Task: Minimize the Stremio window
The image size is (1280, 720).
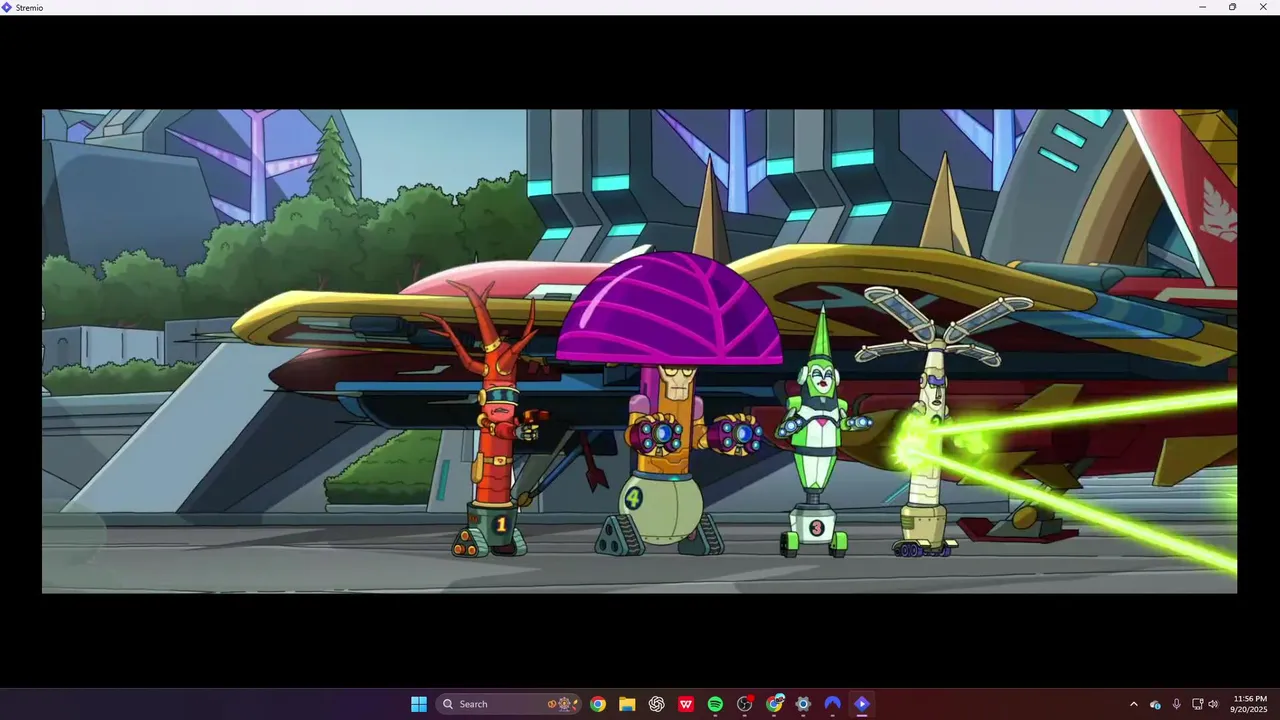Action: 1203,7
